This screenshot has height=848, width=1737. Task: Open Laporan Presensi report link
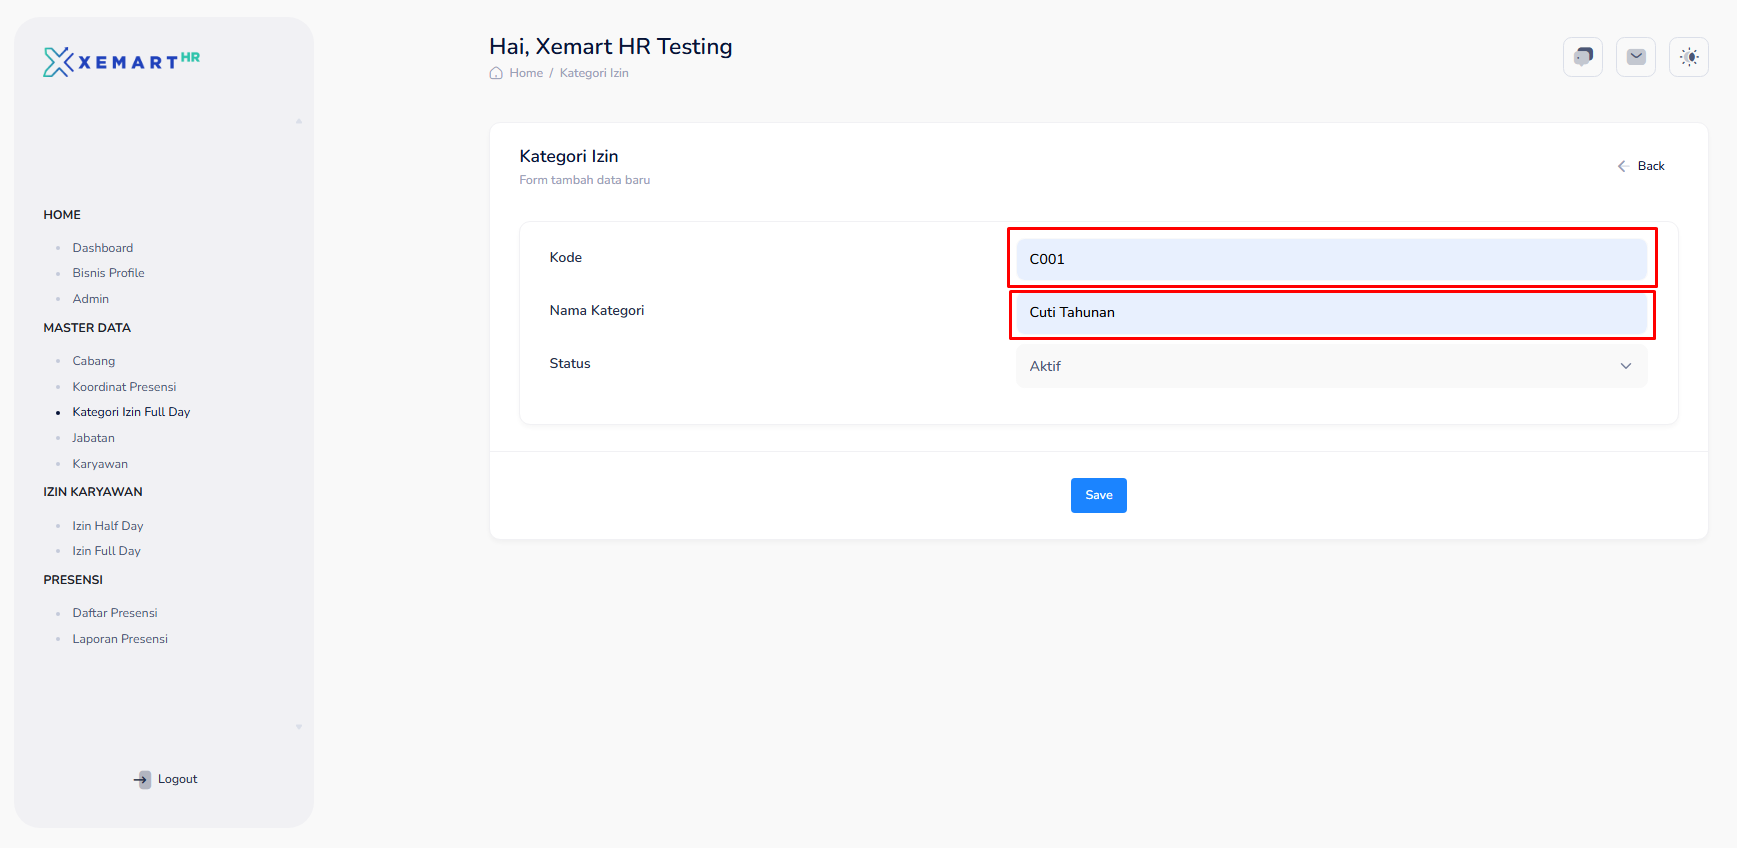click(x=120, y=639)
